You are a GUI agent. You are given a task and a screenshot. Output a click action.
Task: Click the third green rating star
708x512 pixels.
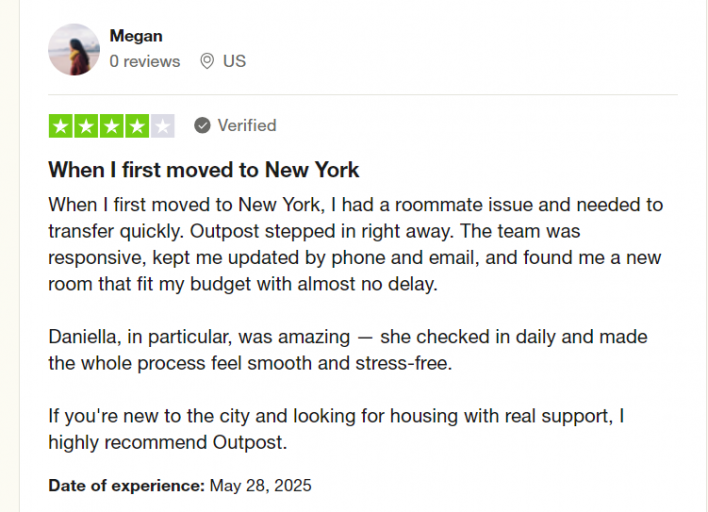click(112, 126)
